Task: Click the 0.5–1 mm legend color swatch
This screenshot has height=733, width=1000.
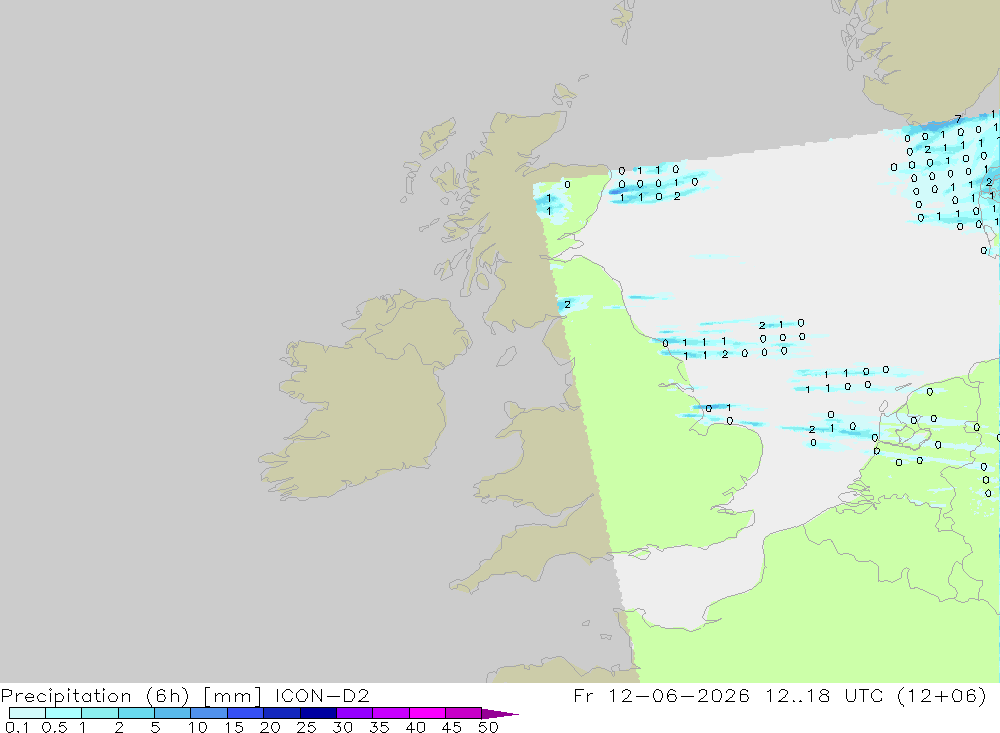Action: coord(63,713)
